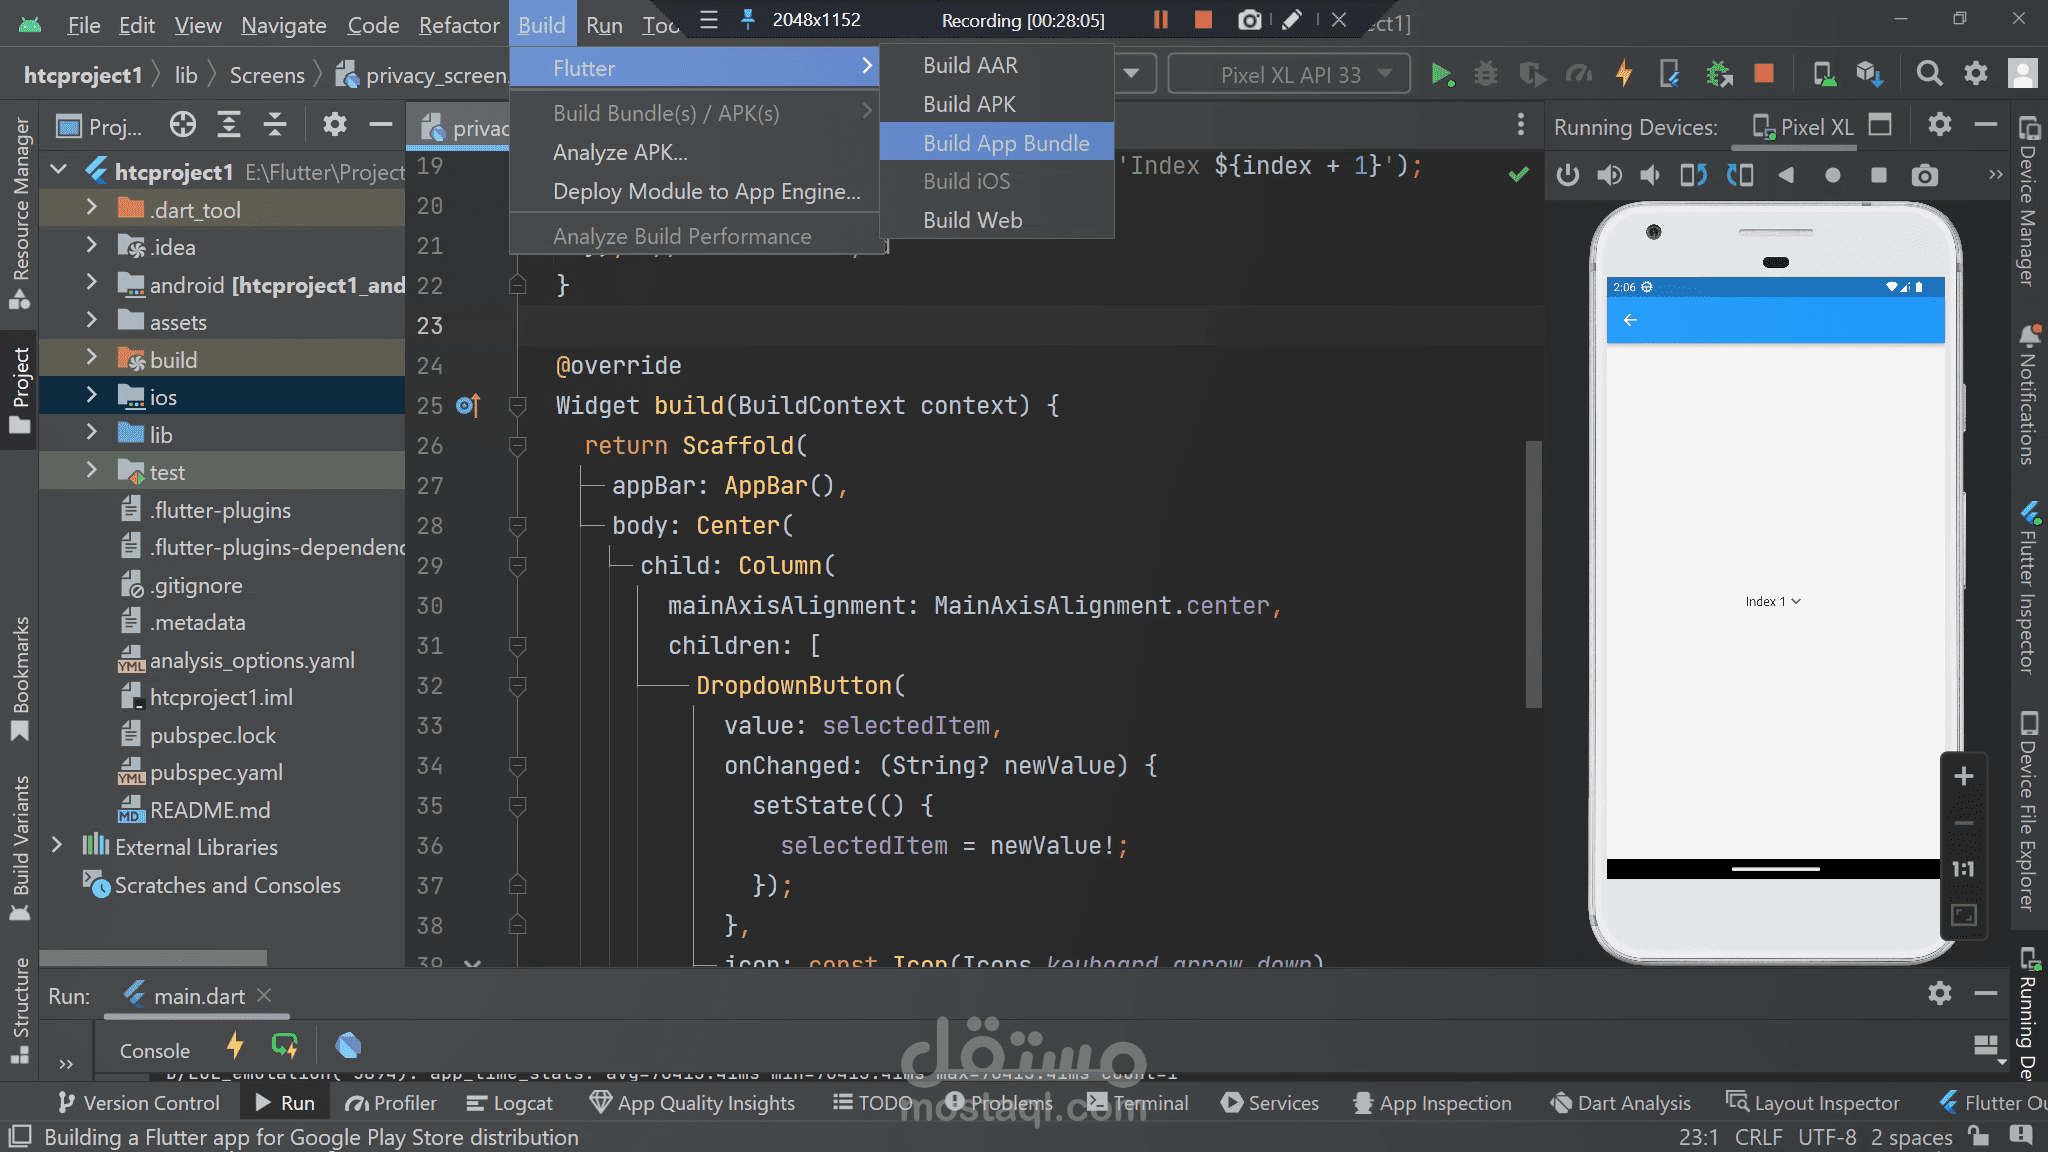Toggle the Bookmarks tool window

click(21, 678)
